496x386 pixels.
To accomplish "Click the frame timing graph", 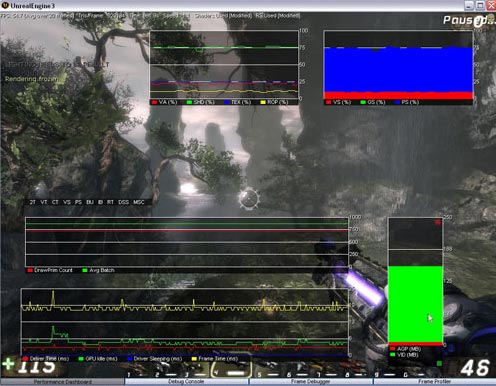I will (185, 322).
